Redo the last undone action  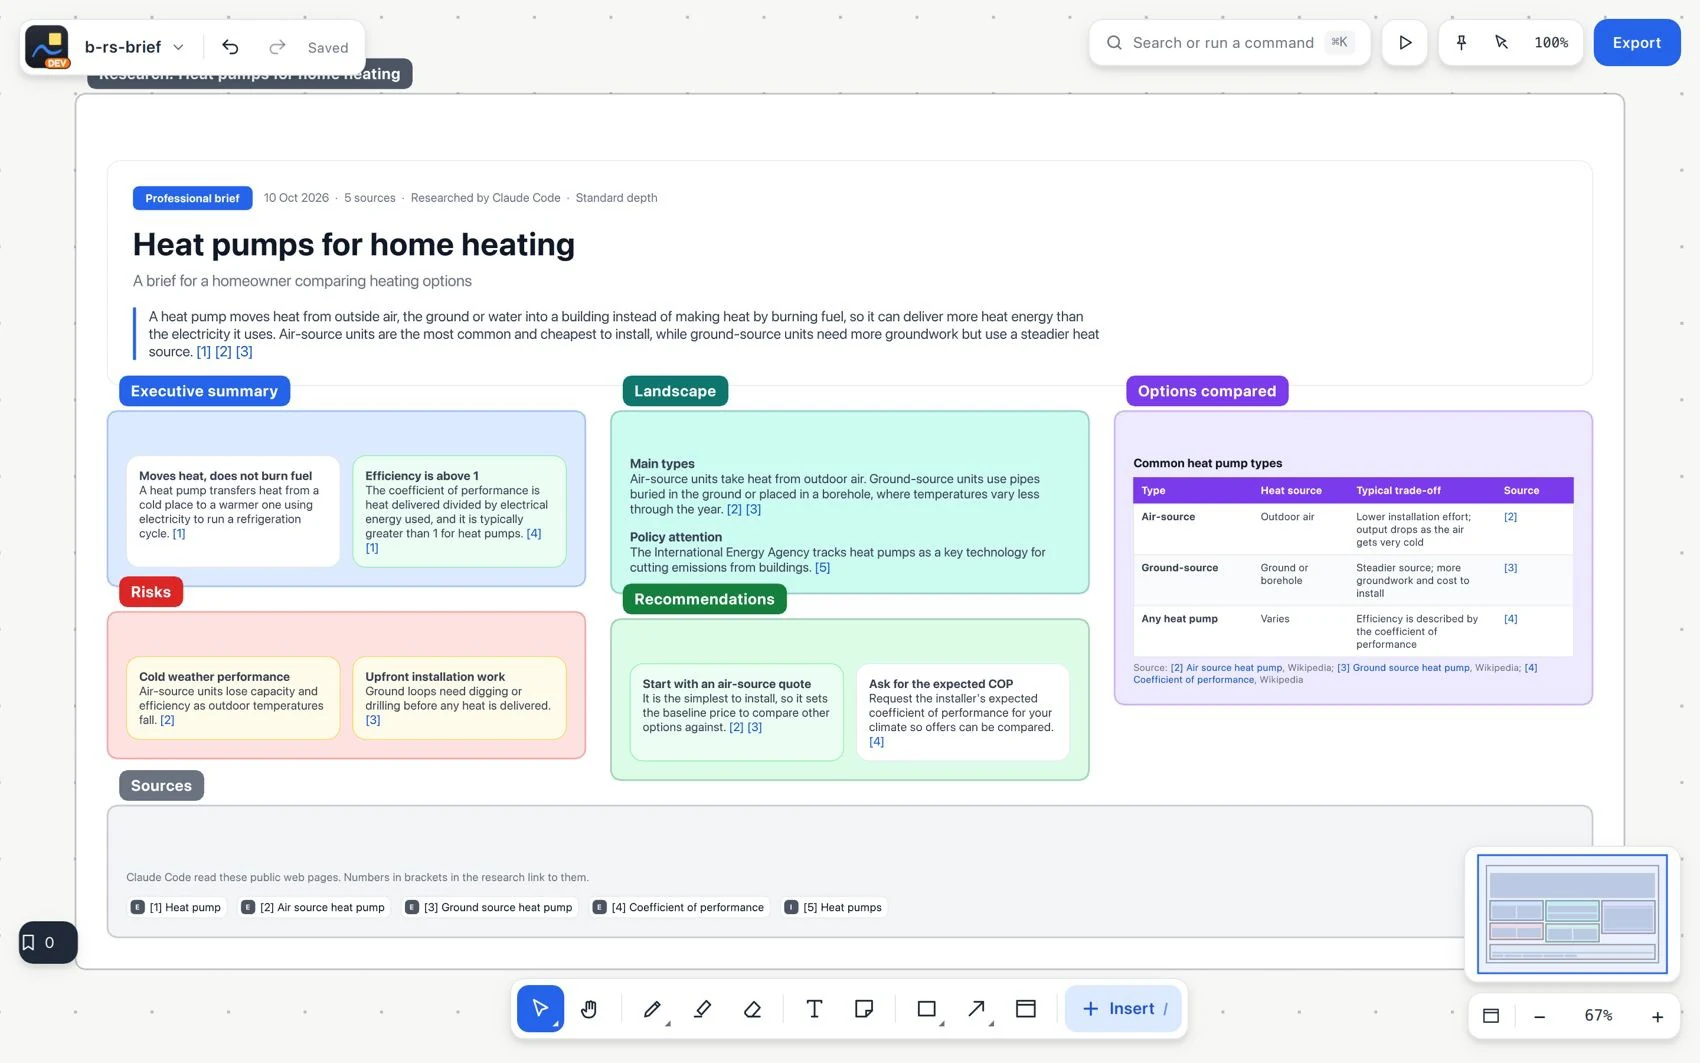[277, 47]
